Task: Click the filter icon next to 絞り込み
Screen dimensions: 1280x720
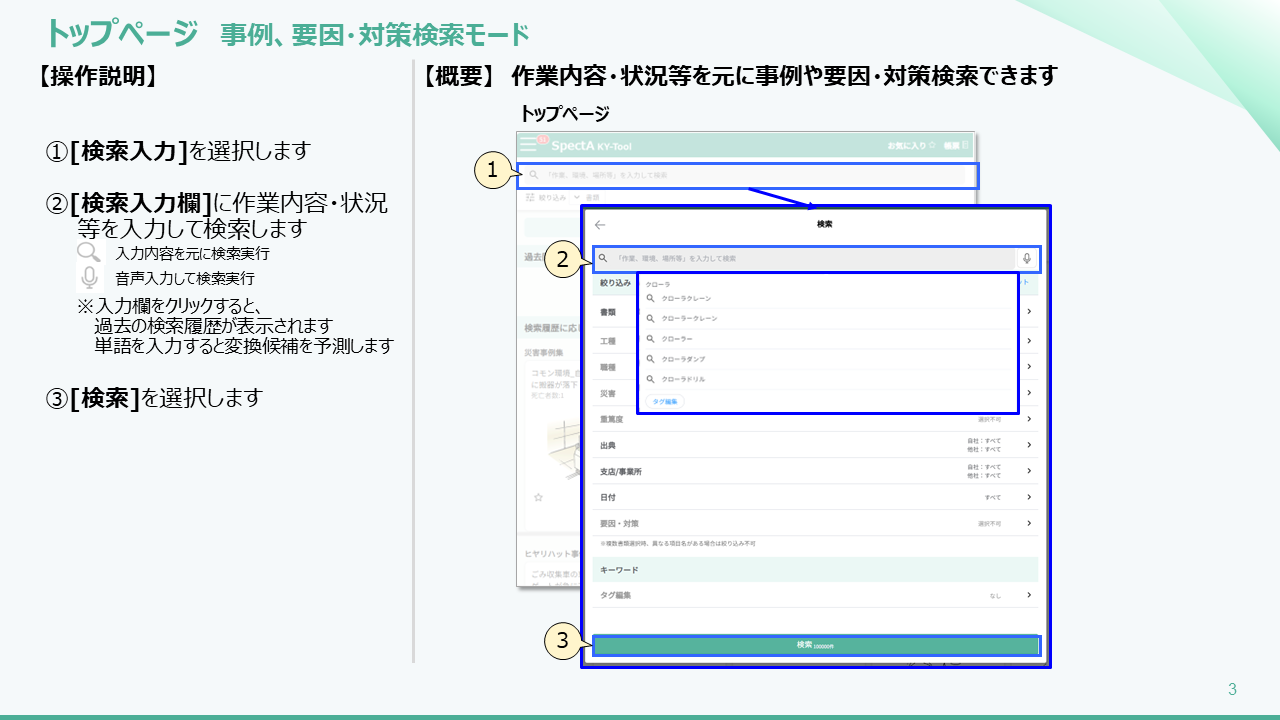Action: [529, 198]
